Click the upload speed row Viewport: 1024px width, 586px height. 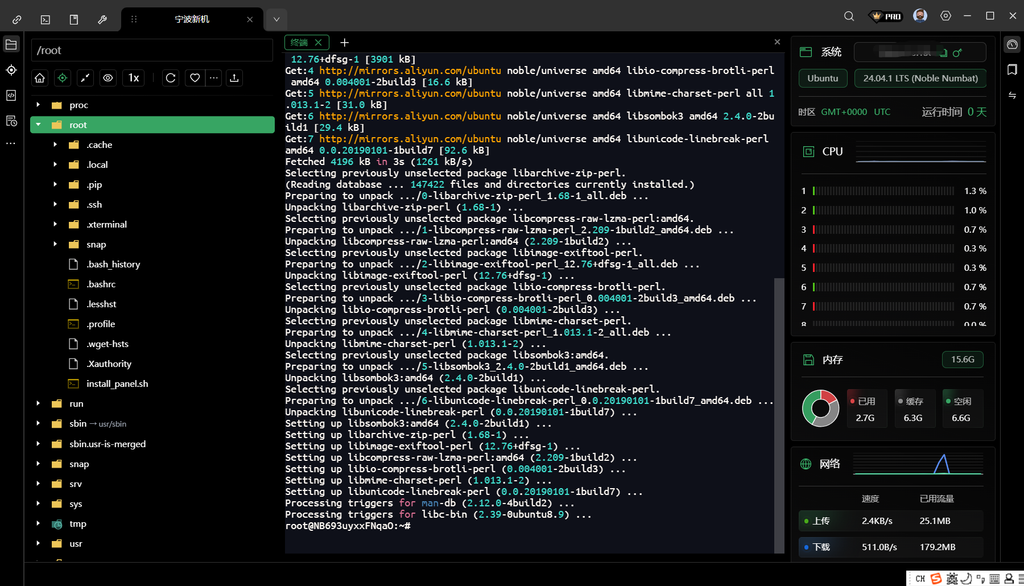coord(891,521)
